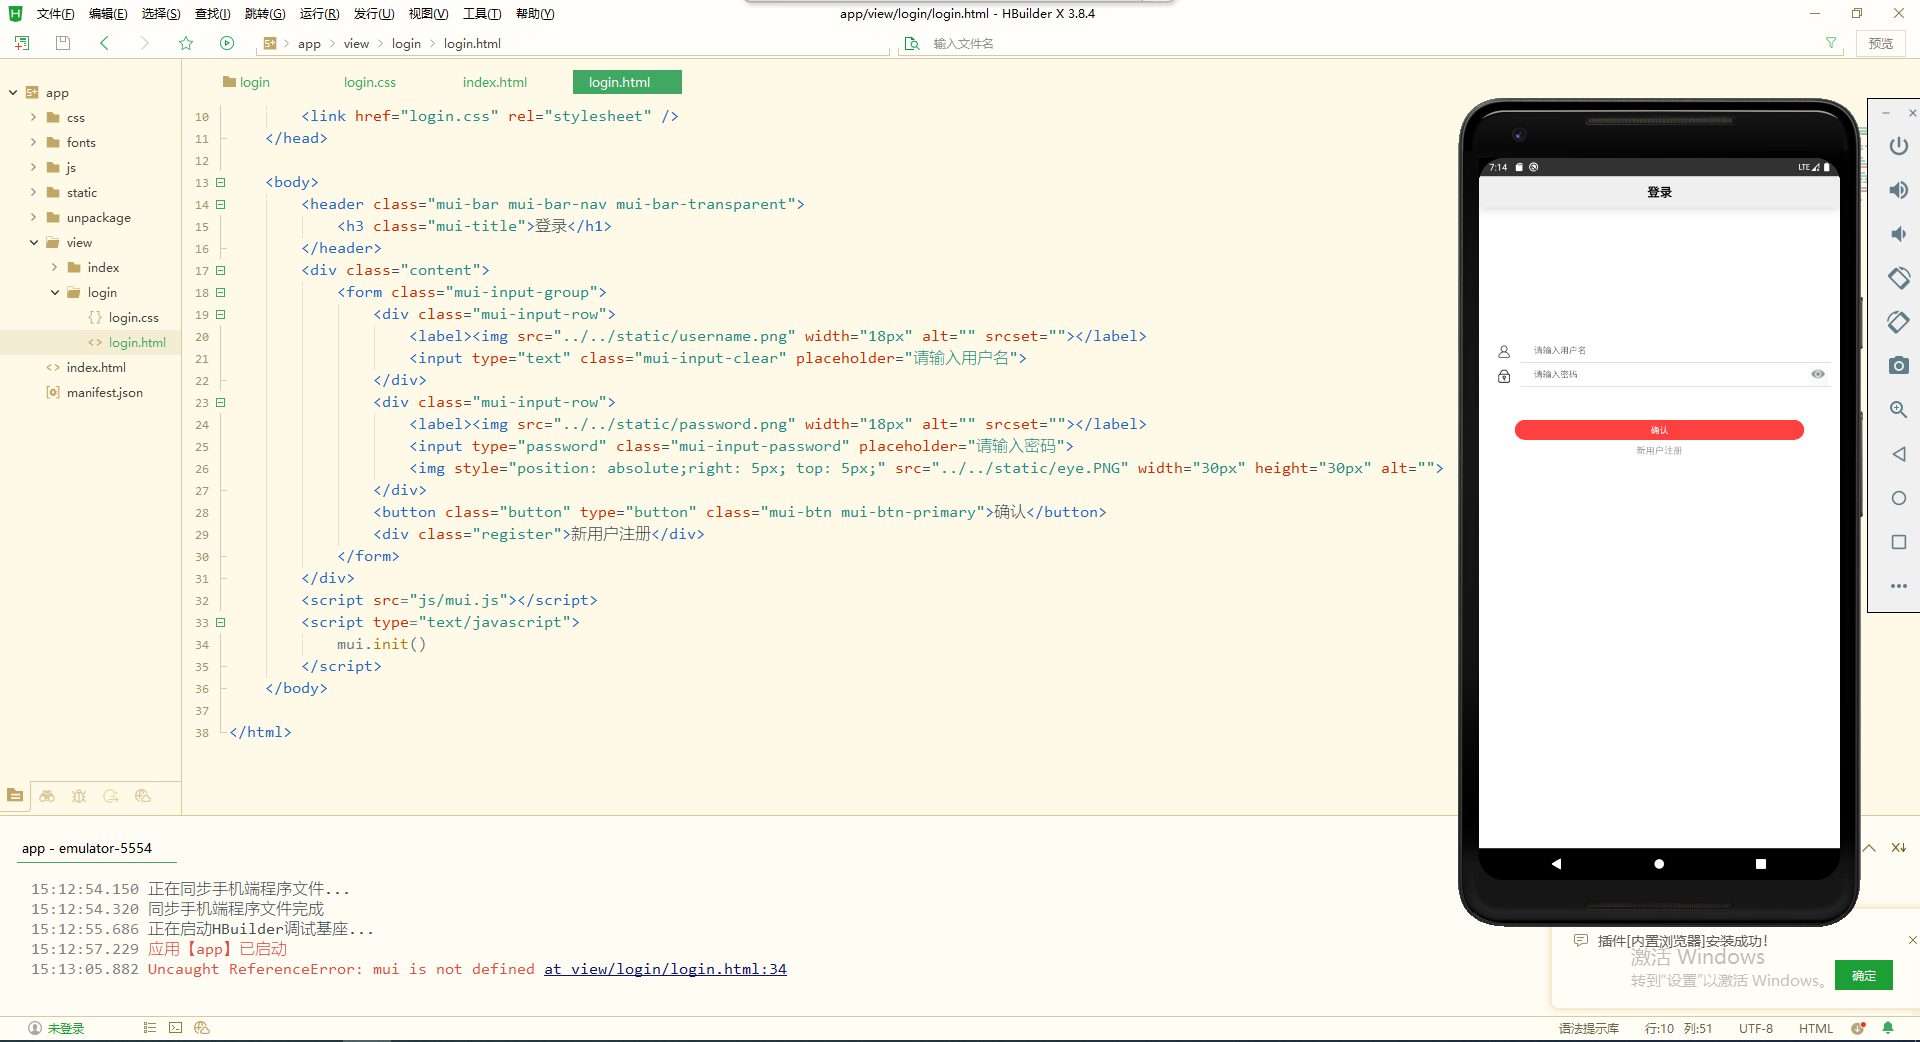Go forward with the right arrow toolbar icon
1920x1042 pixels.
click(x=145, y=43)
